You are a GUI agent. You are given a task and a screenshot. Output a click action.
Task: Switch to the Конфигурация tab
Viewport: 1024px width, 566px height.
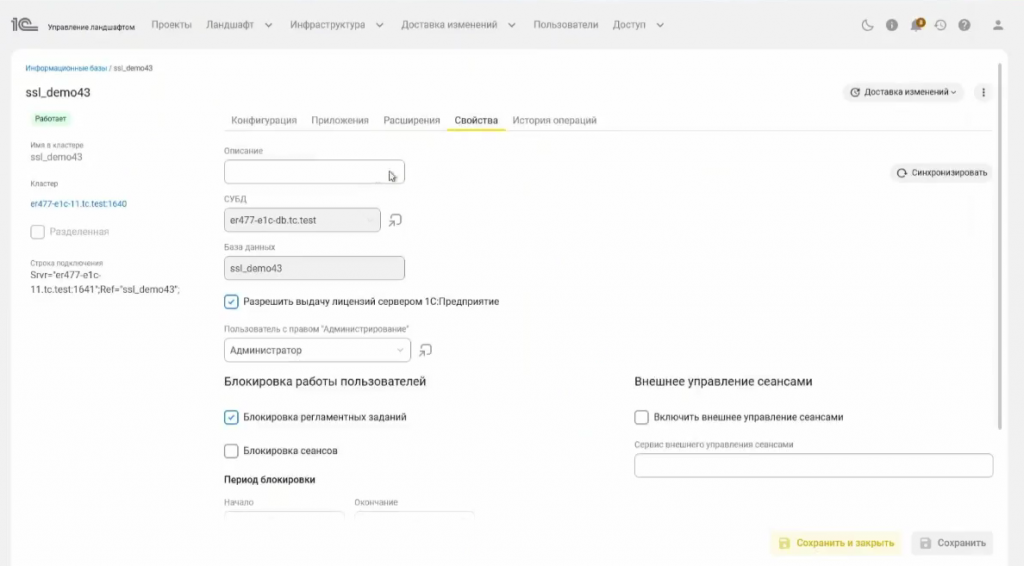[264, 120]
